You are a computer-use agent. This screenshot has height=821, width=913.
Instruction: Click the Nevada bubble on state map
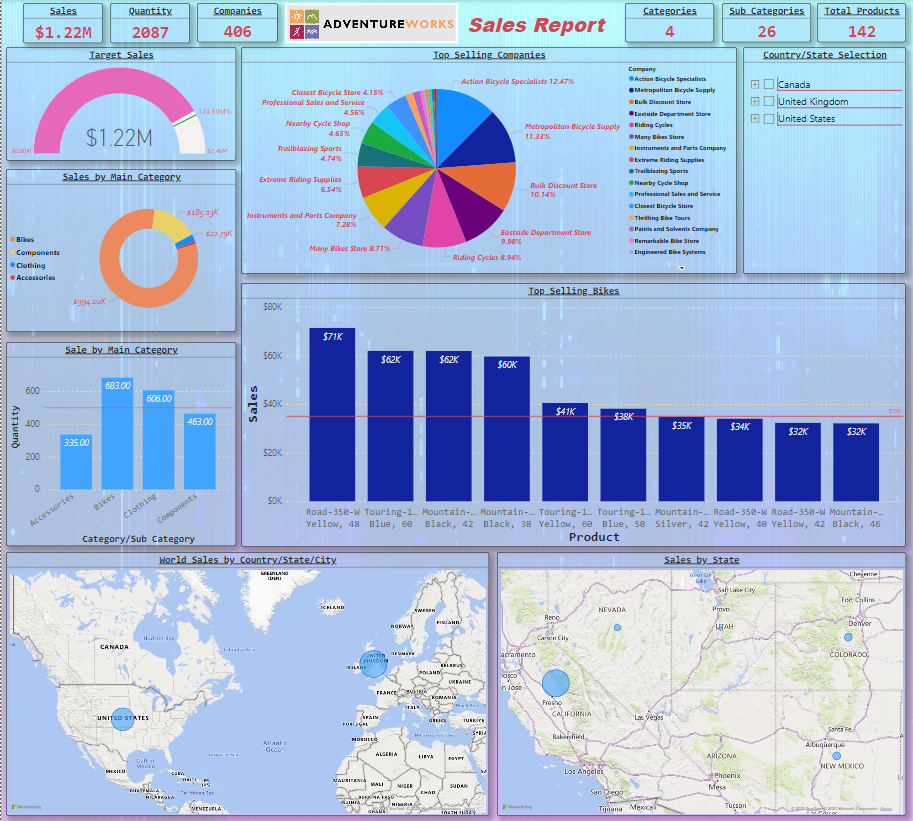coord(617,627)
